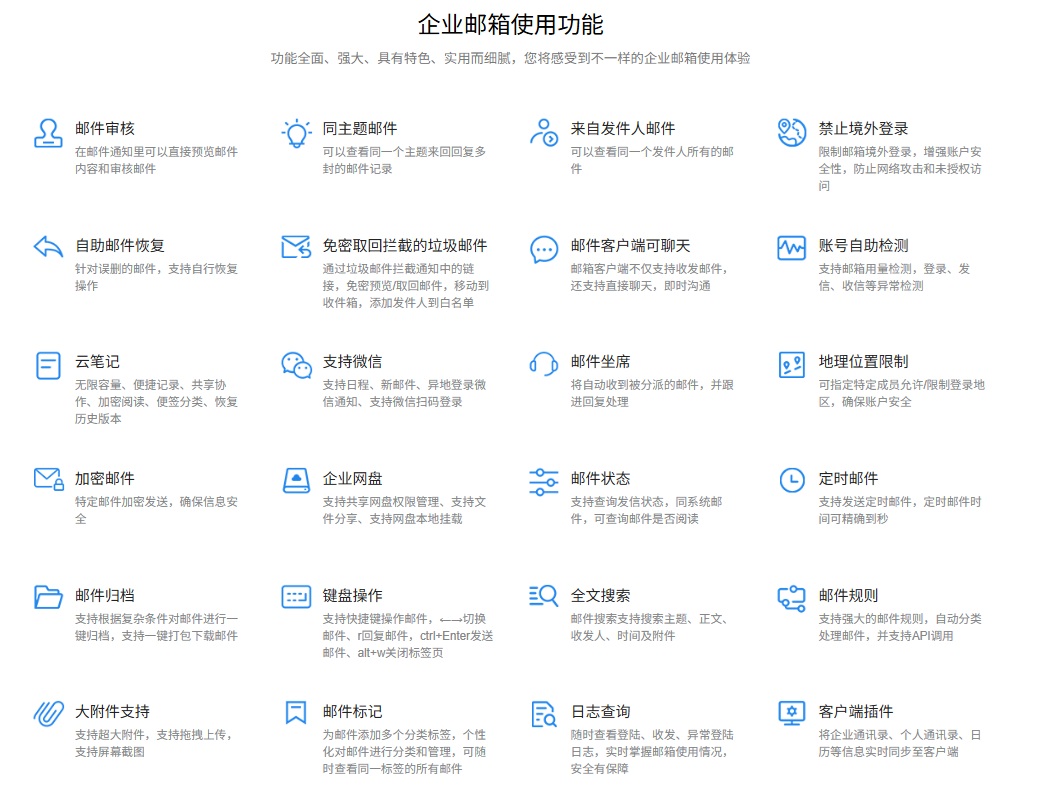Click the 免密取回拦截的垃圾邮件 heading

[405, 245]
